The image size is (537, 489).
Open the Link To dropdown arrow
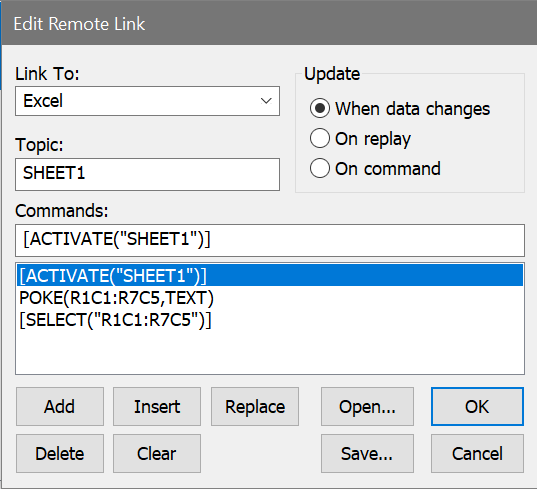266,101
